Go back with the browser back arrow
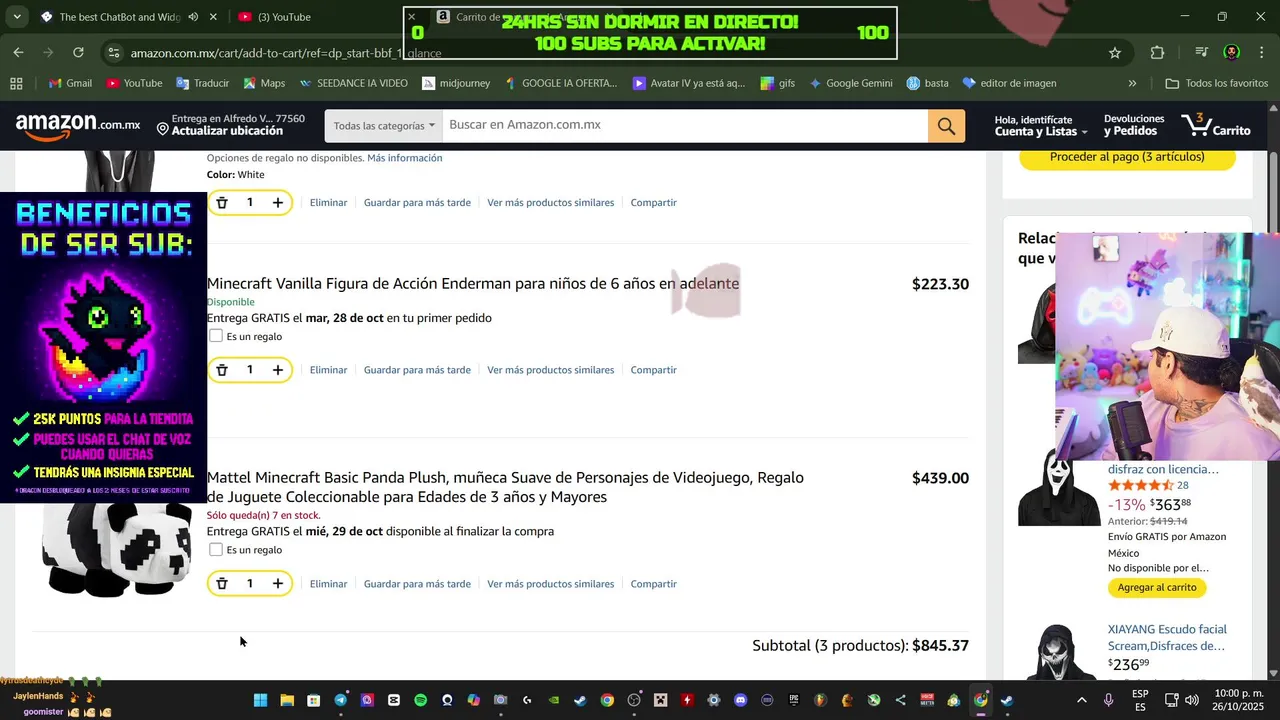Screen dimensions: 1280x720 point(18,52)
